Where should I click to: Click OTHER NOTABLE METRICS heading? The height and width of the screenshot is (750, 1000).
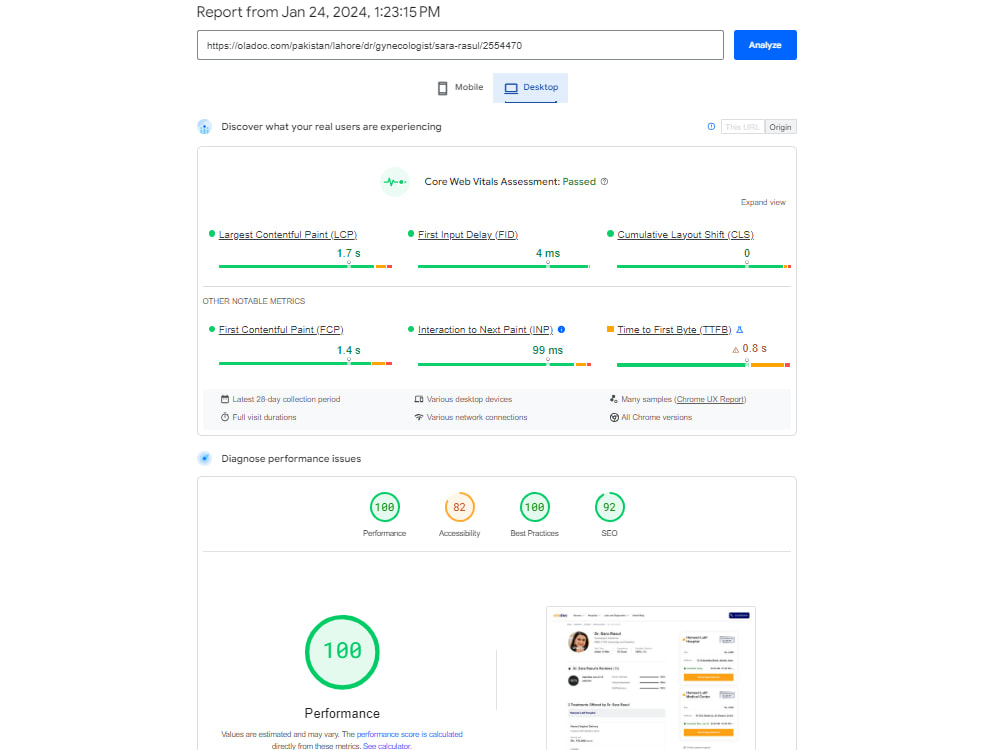coord(254,301)
